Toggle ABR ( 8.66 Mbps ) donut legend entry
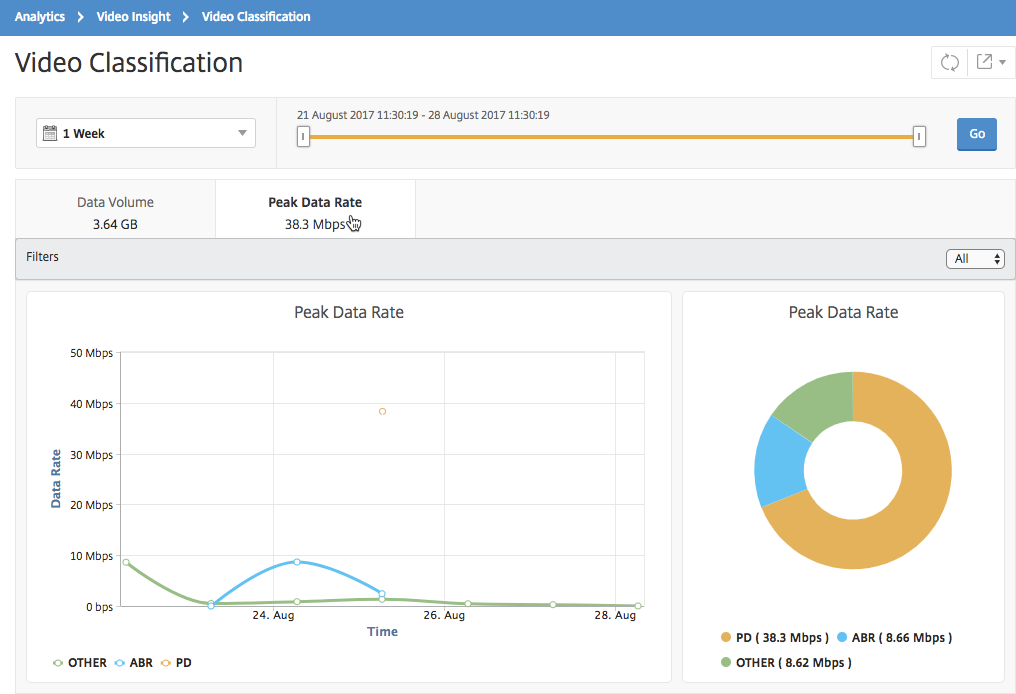The width and height of the screenshot is (1016, 694). (x=894, y=638)
